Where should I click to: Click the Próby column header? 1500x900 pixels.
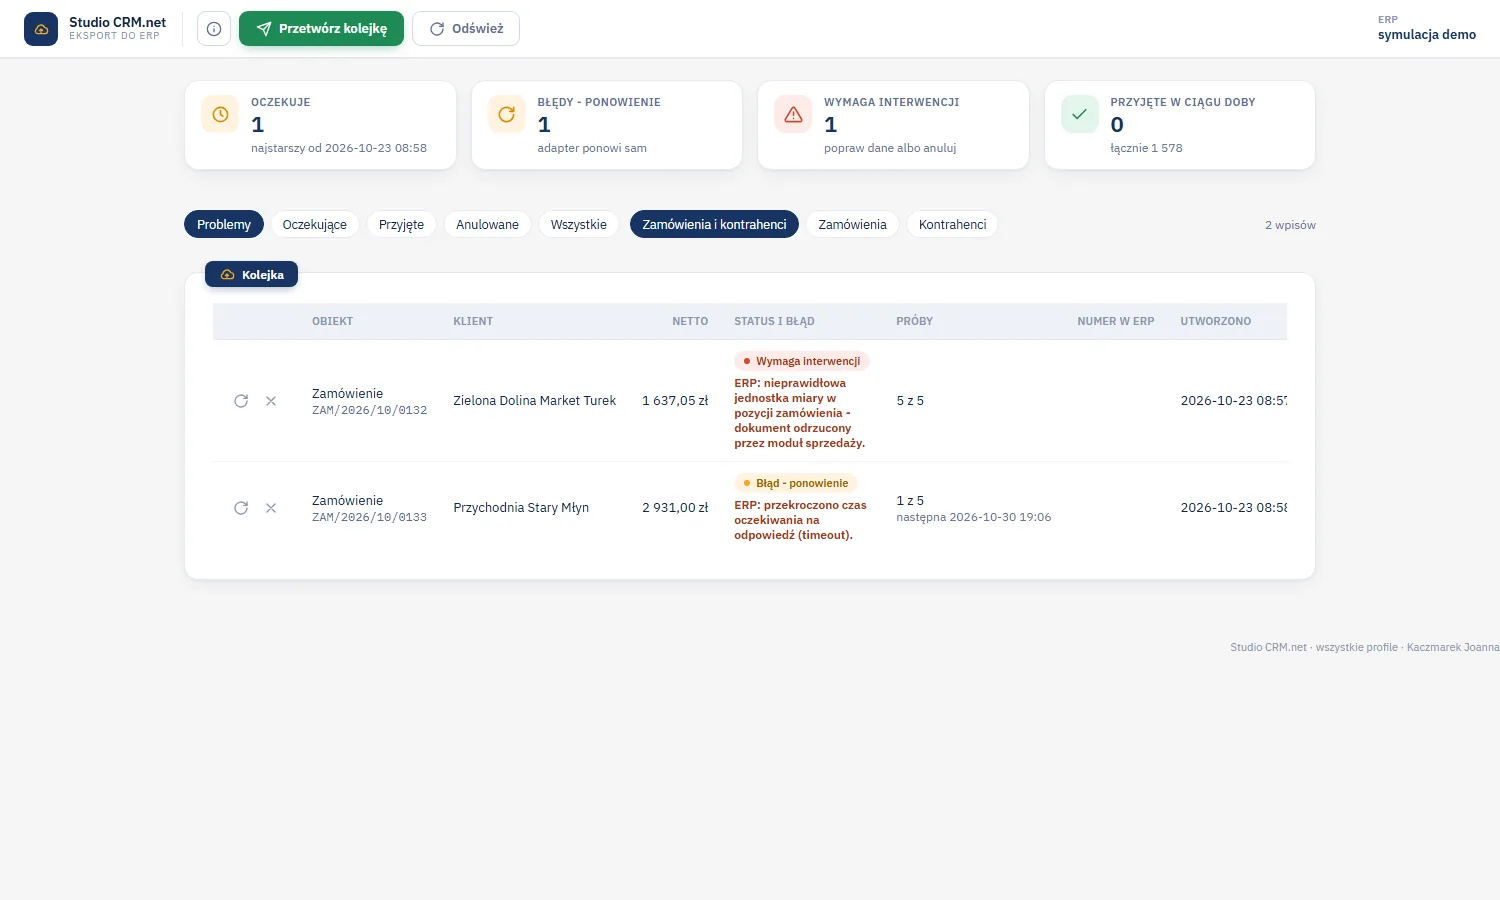pyautogui.click(x=914, y=322)
